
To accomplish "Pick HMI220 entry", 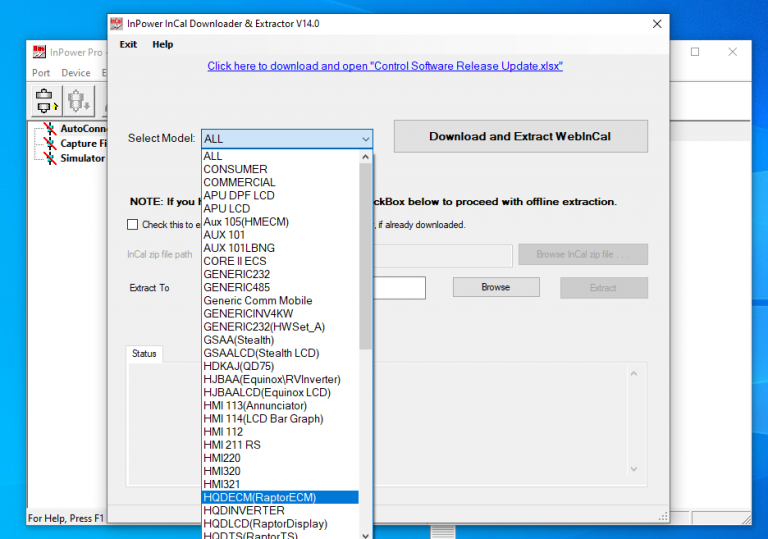I will coord(280,458).
